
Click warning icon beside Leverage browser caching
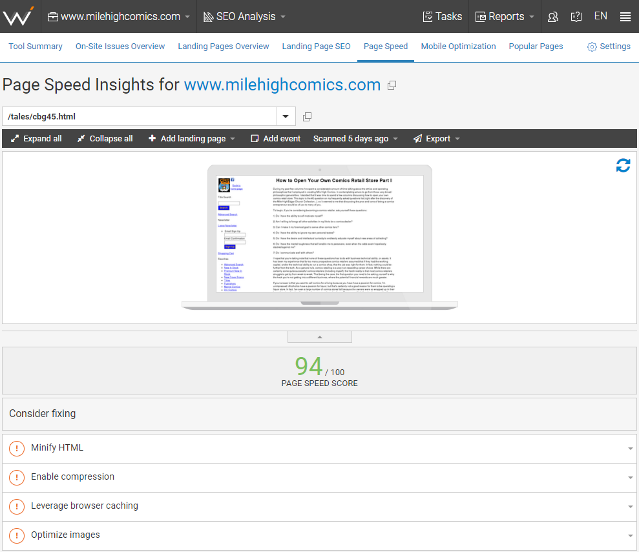coord(17,506)
